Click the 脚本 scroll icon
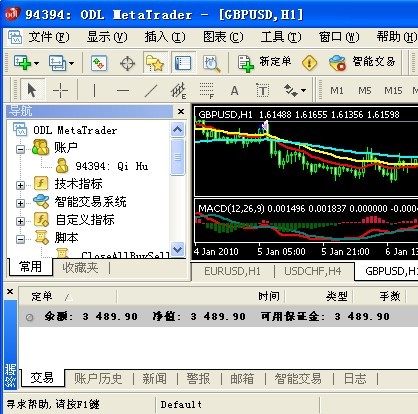Screen dimensions: 418x414 (x=42, y=237)
